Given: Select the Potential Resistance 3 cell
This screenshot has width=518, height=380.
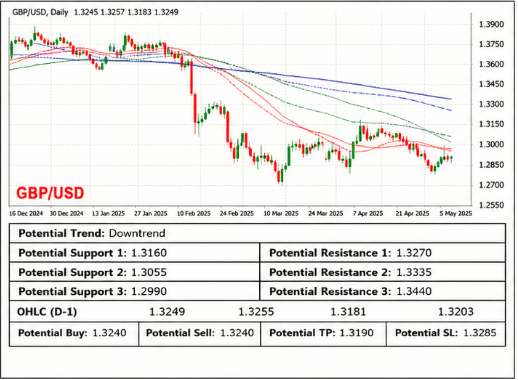Looking at the screenshot, I should click(x=383, y=291).
